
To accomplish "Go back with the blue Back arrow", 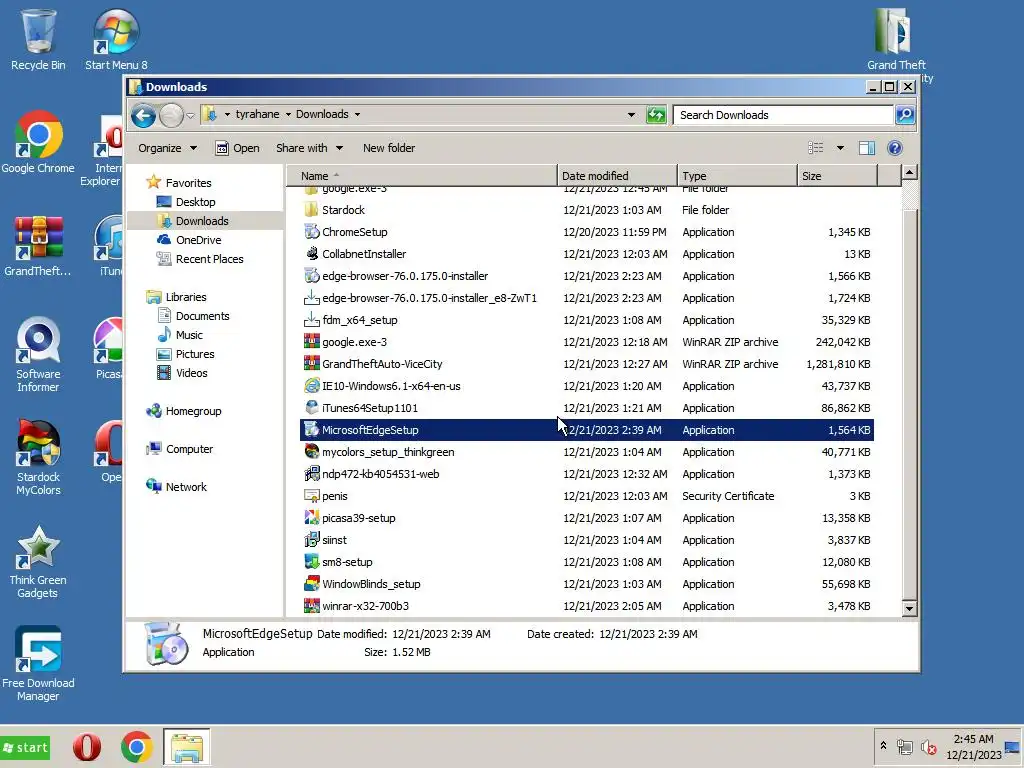I will 143,116.
